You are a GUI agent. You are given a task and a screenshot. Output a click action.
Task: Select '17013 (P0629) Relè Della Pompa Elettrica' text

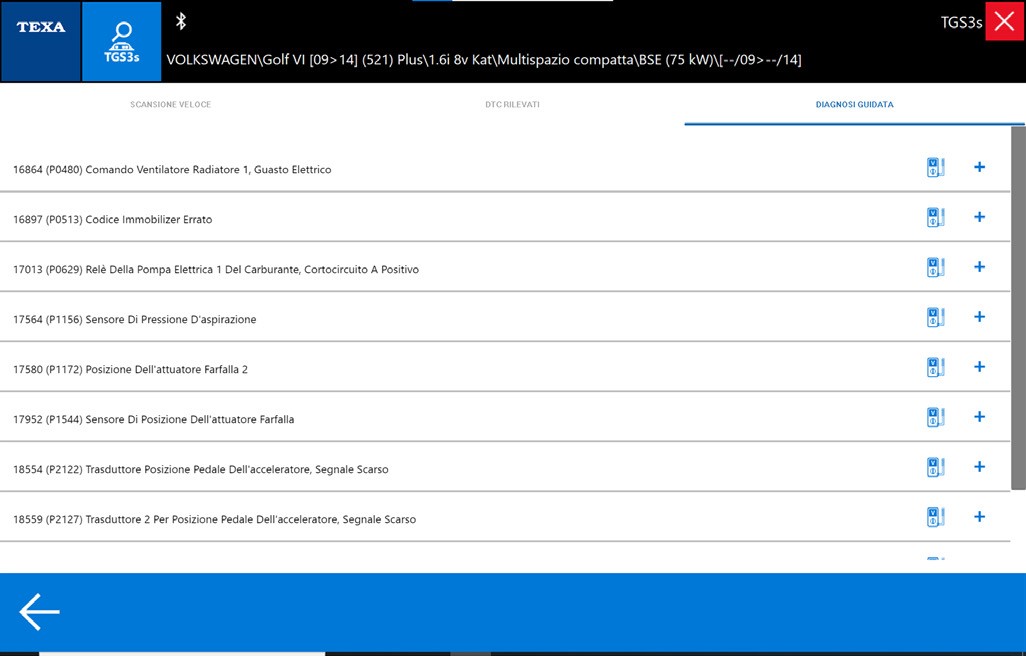[113, 269]
